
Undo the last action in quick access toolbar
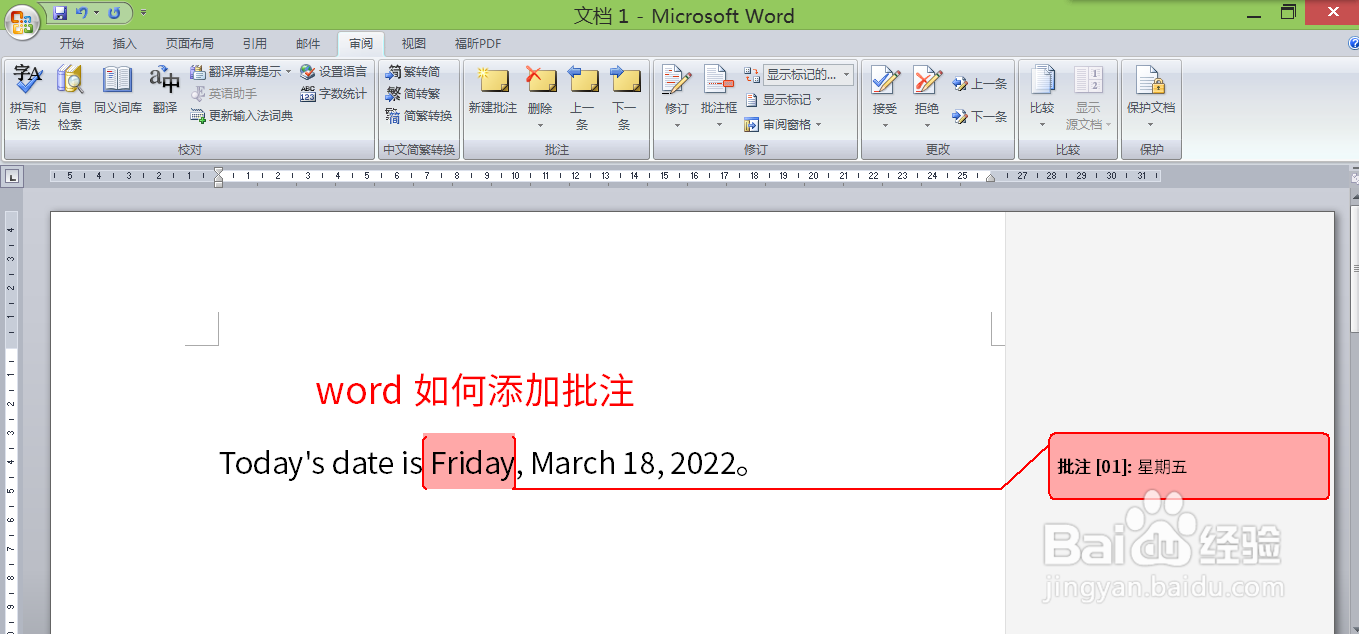[82, 13]
